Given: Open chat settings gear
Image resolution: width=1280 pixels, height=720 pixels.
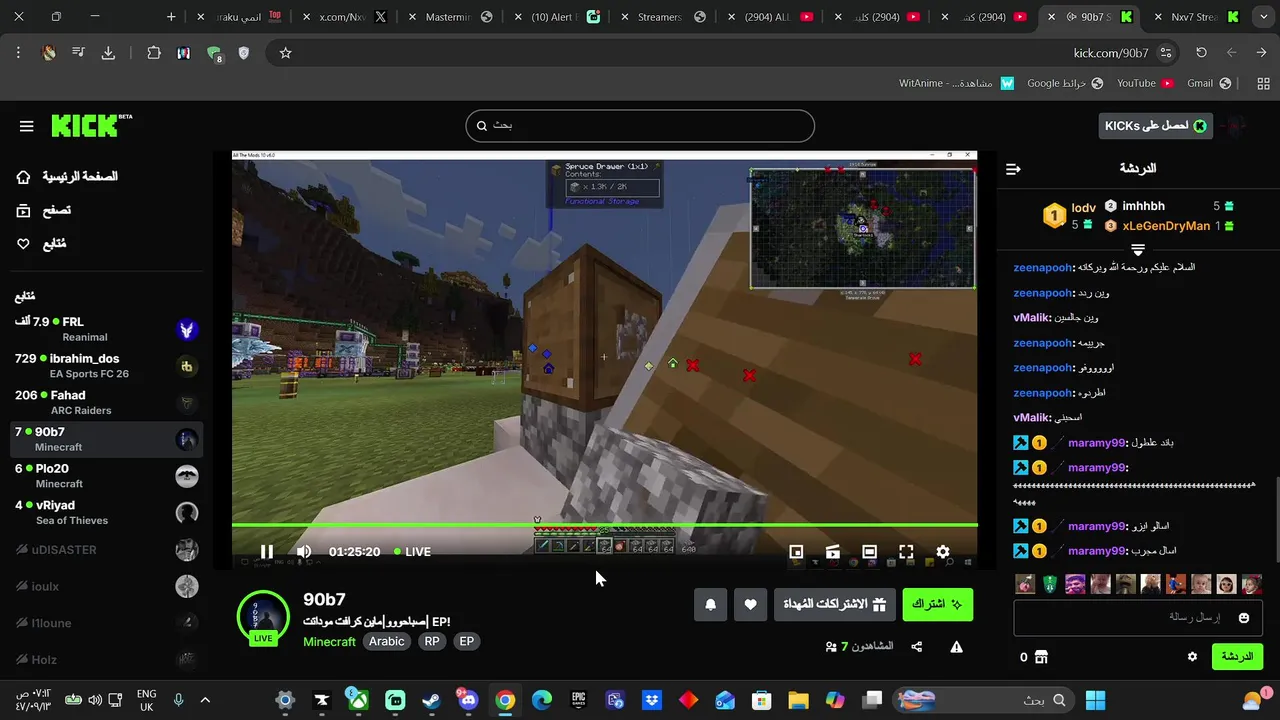Looking at the screenshot, I should point(1192,657).
